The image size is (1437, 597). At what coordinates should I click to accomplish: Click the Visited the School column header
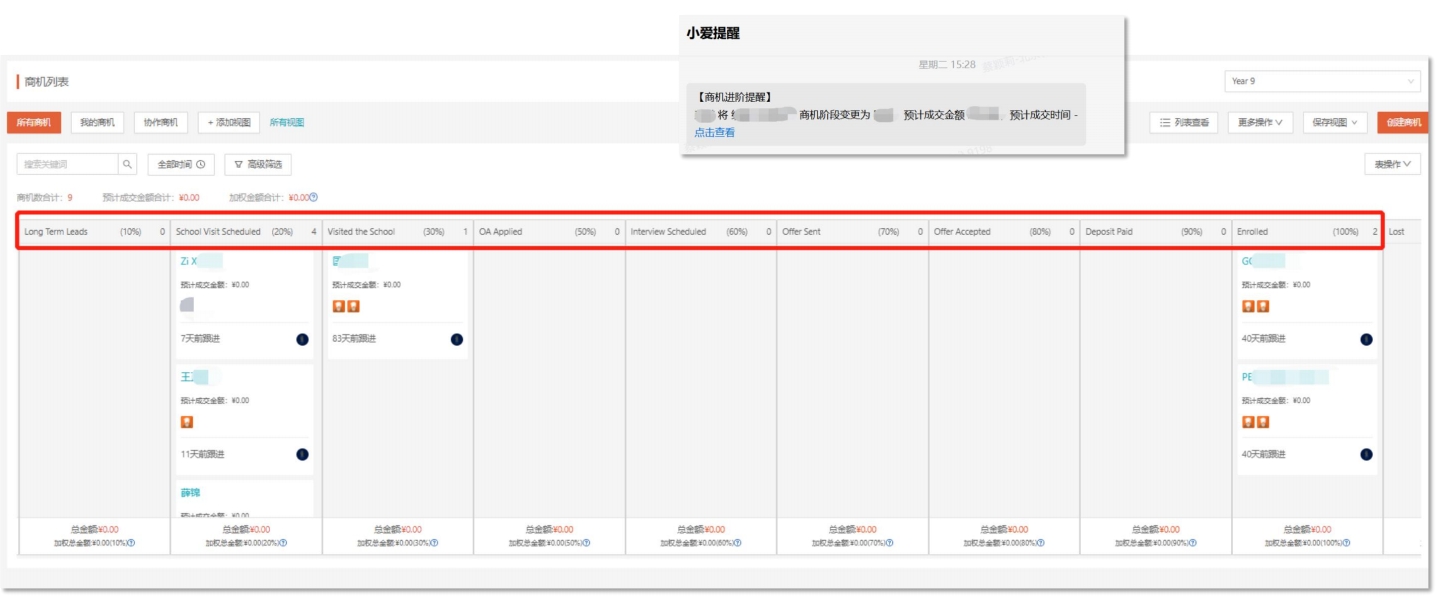coord(398,232)
